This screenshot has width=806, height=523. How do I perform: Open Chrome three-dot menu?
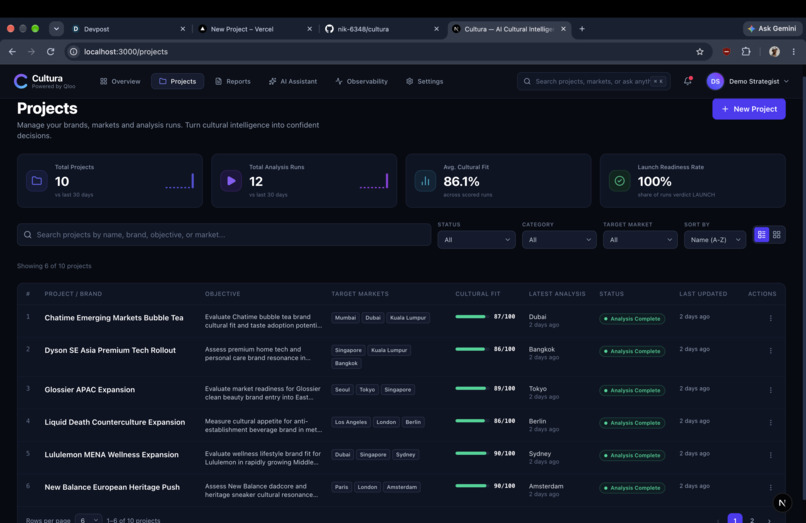point(794,51)
